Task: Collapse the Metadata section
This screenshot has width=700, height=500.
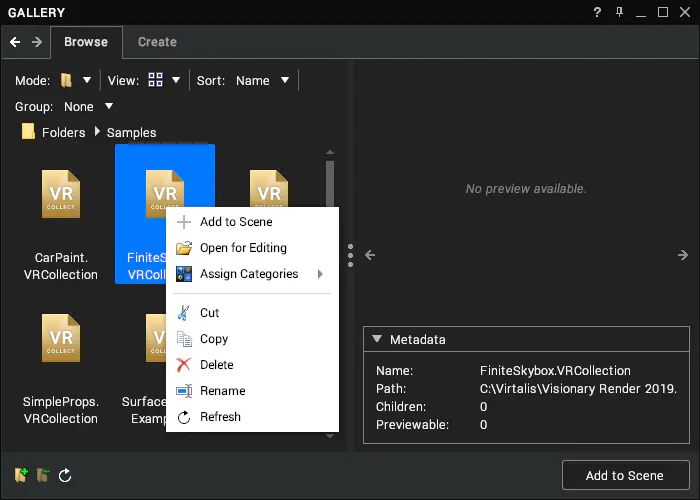Action: 377,339
